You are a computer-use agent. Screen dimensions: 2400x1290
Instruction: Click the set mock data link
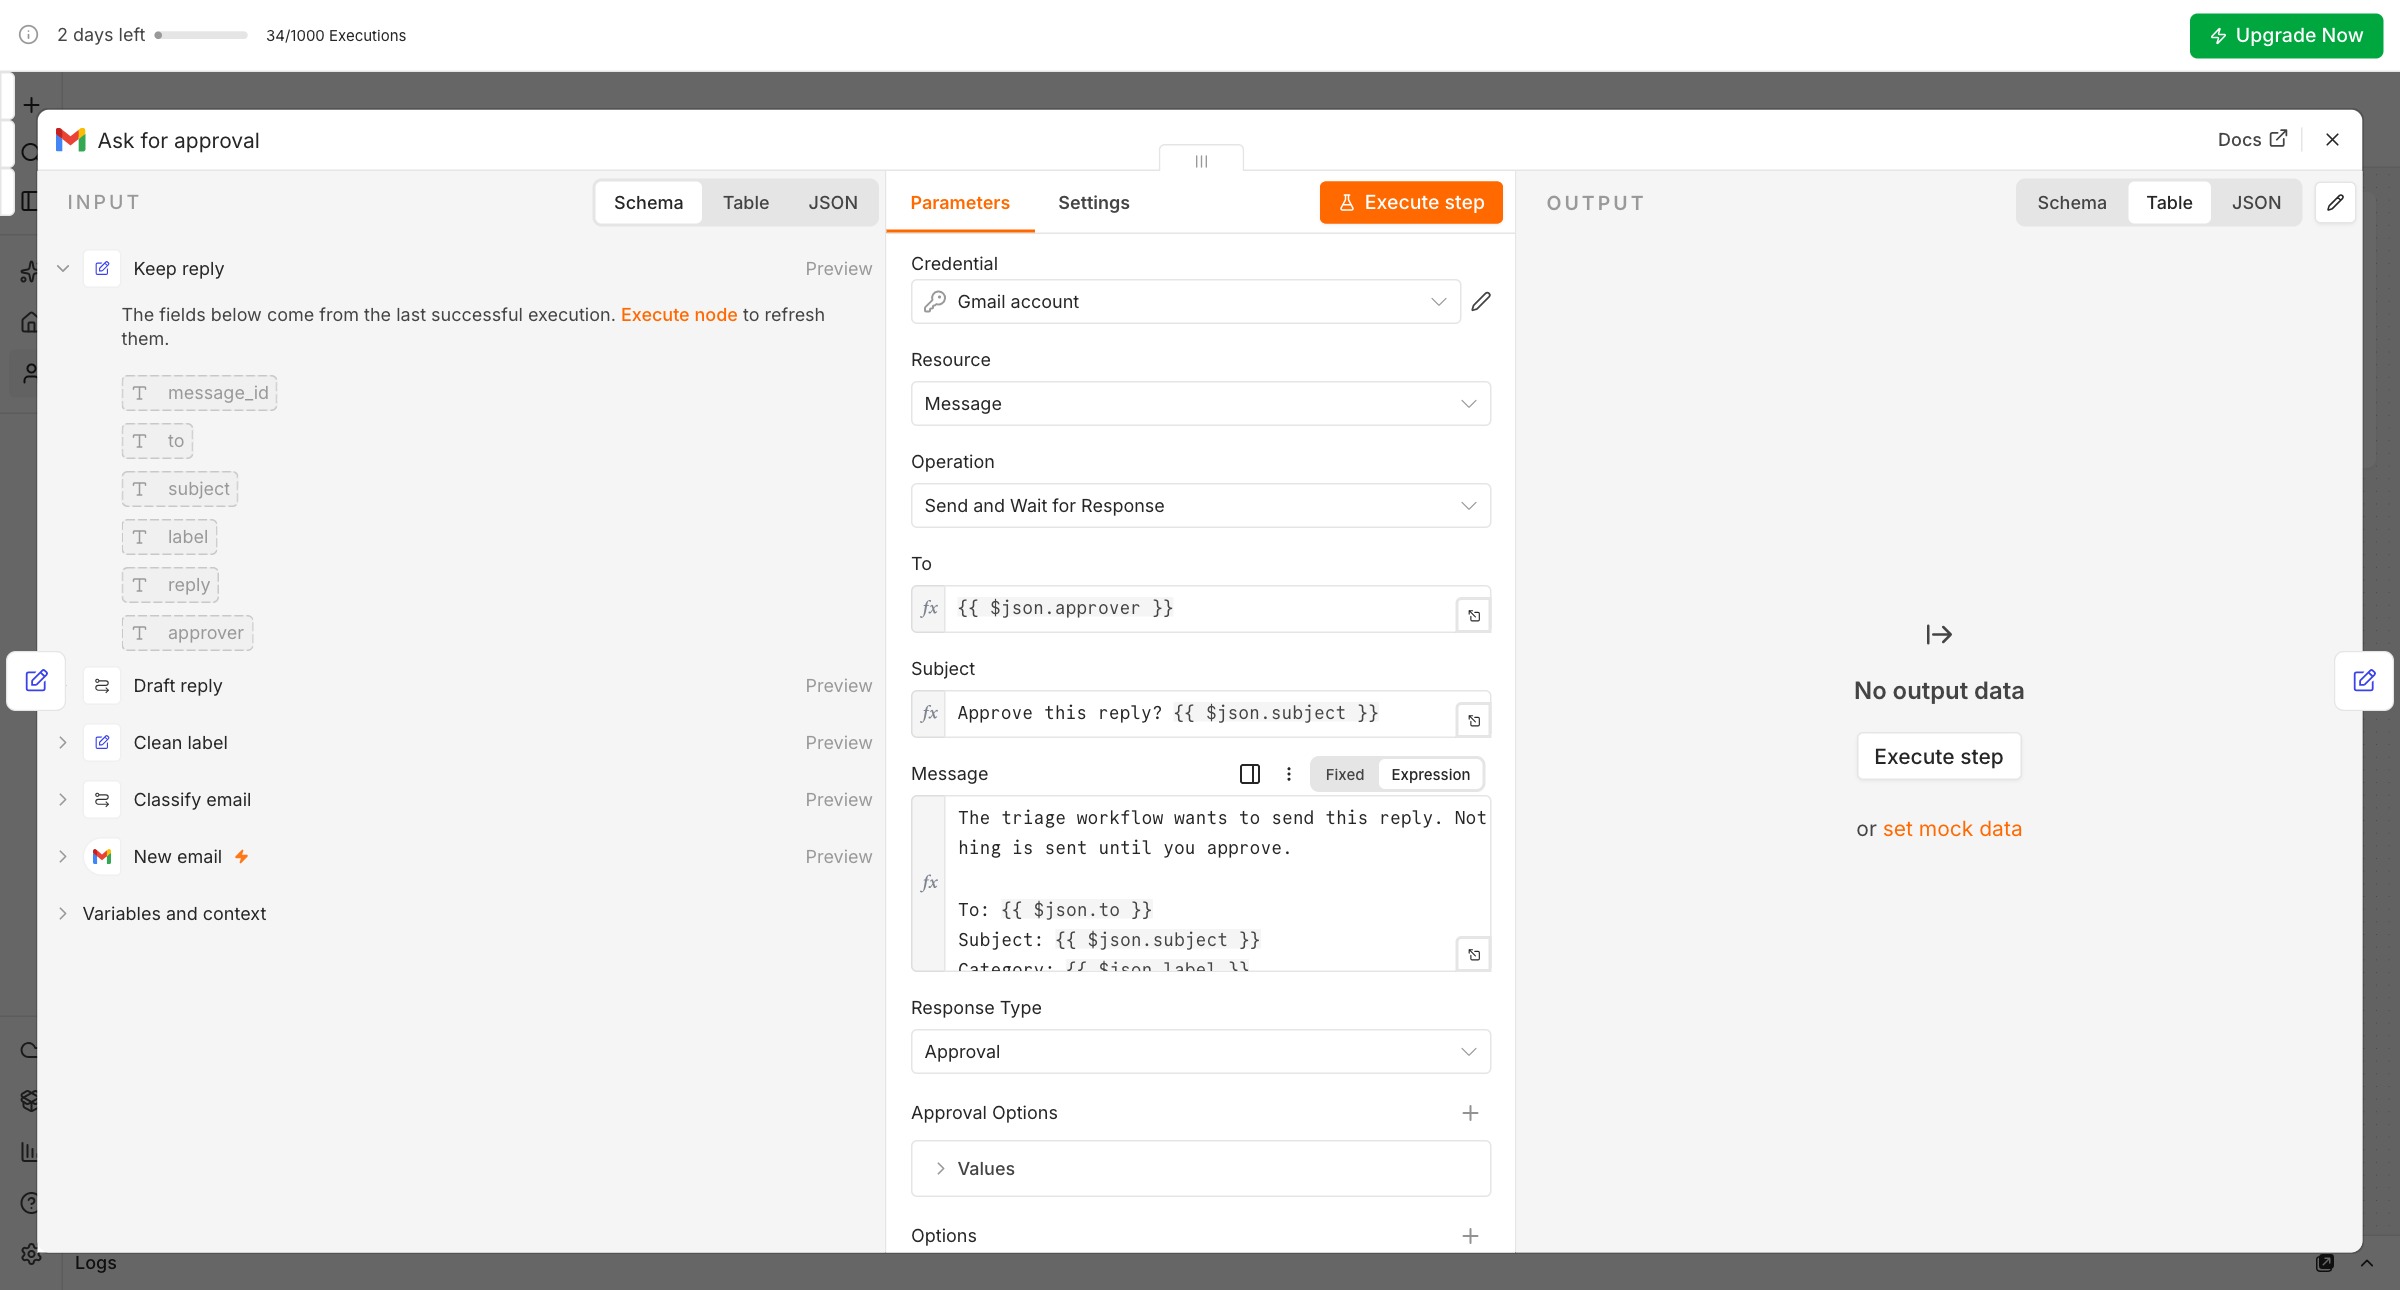(x=1952, y=829)
